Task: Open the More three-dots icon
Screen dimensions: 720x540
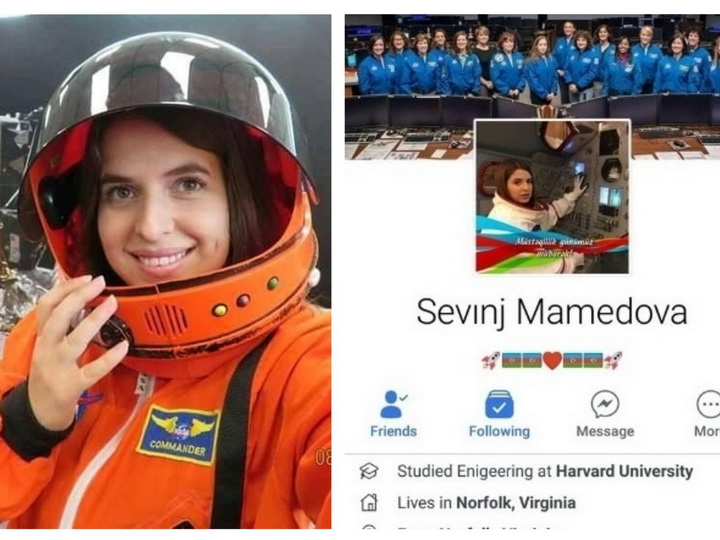Action: point(709,404)
